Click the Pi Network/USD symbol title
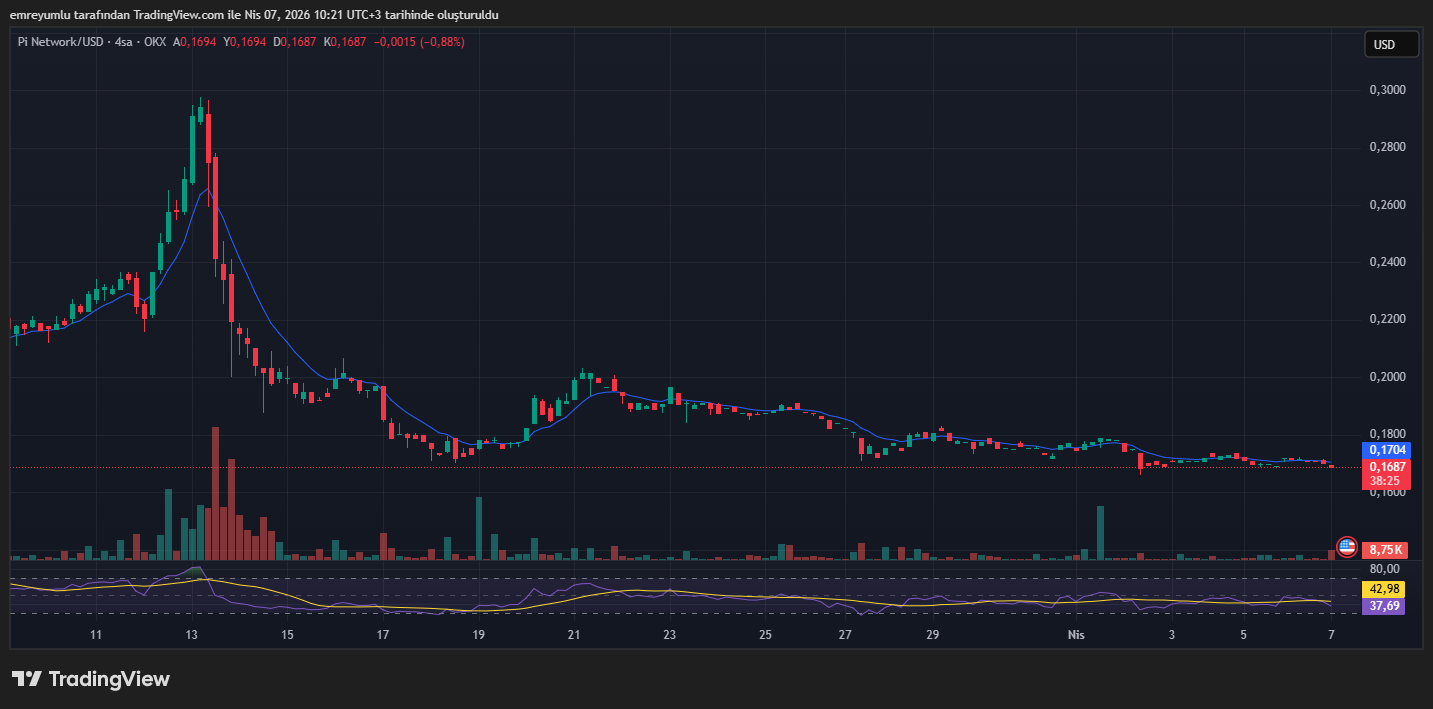1433x709 pixels. 62,42
